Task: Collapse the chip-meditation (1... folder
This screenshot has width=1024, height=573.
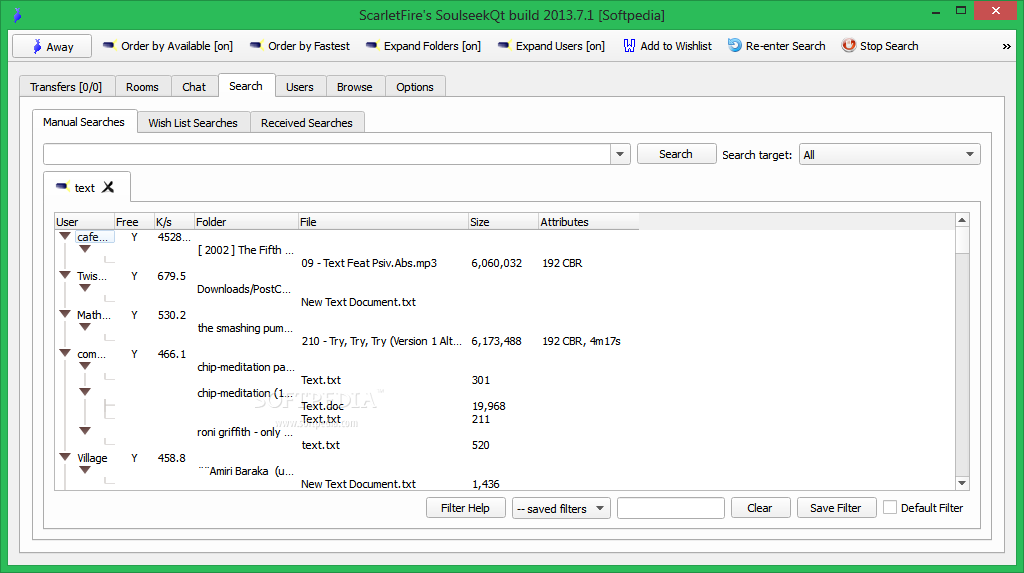Action: (85, 391)
